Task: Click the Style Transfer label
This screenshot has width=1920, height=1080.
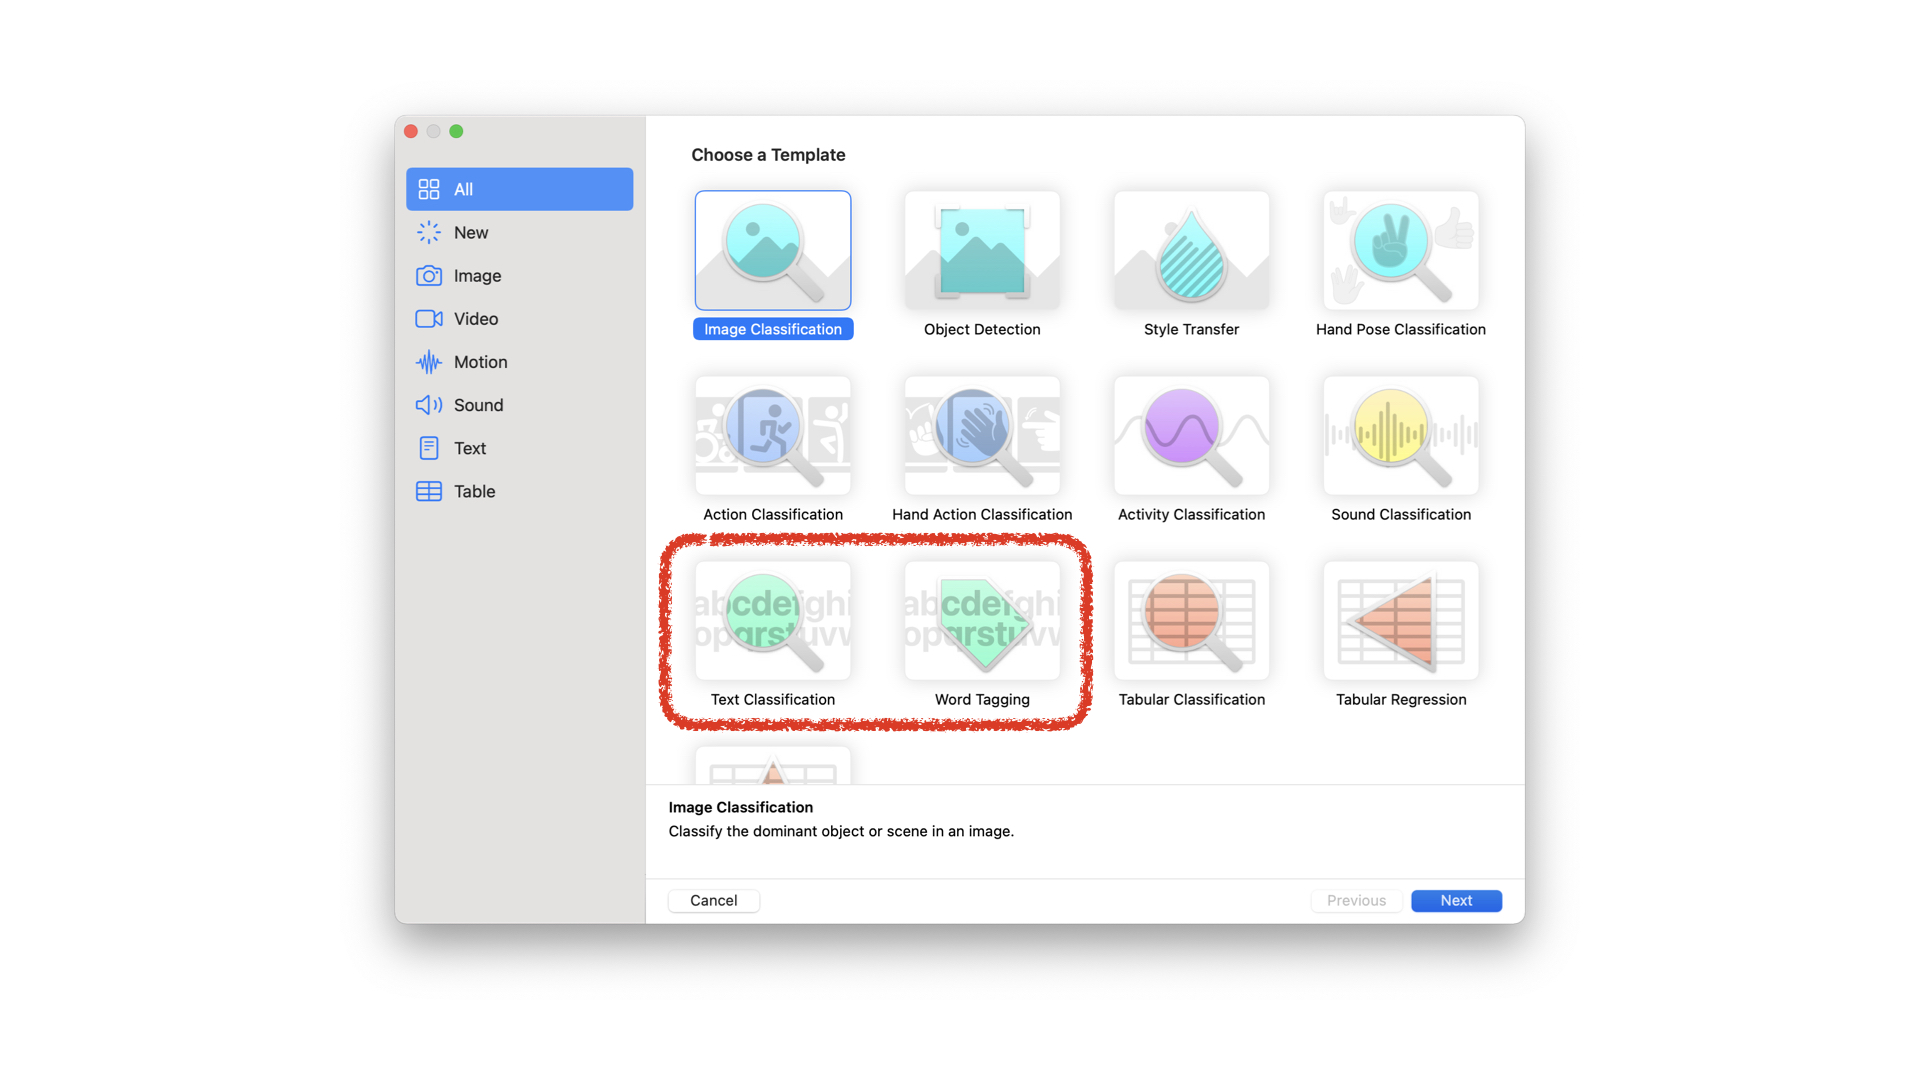Action: tap(1191, 329)
